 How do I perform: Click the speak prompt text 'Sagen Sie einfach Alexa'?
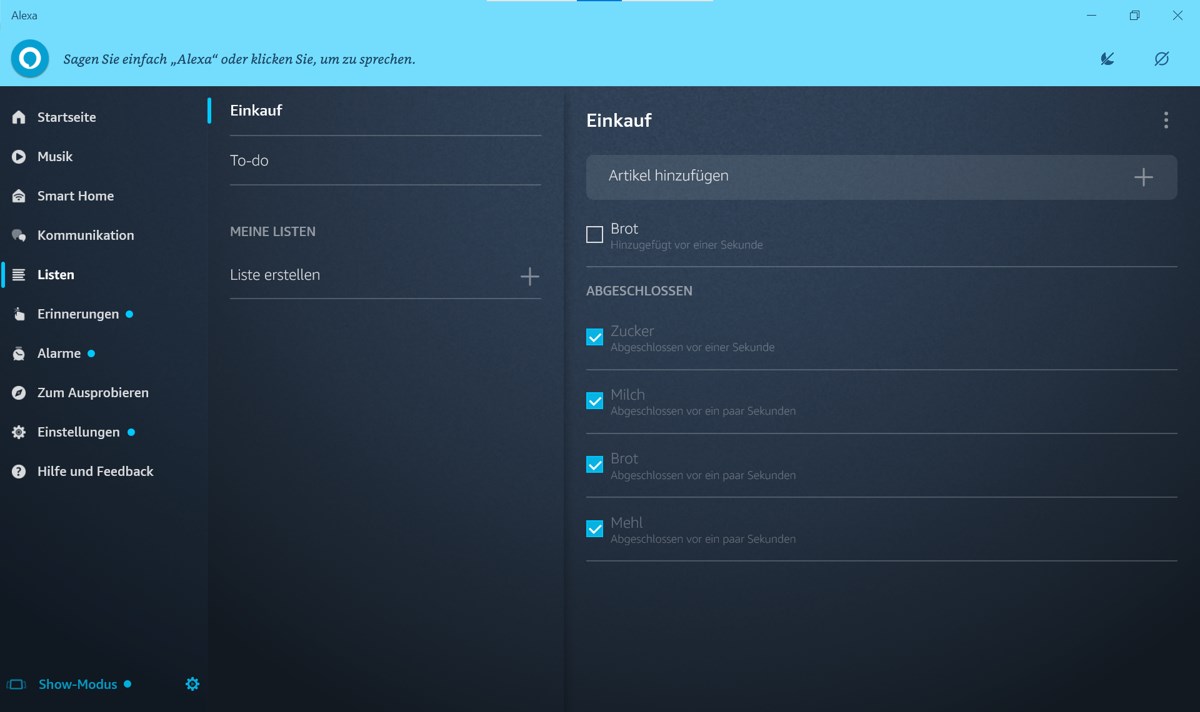click(239, 59)
